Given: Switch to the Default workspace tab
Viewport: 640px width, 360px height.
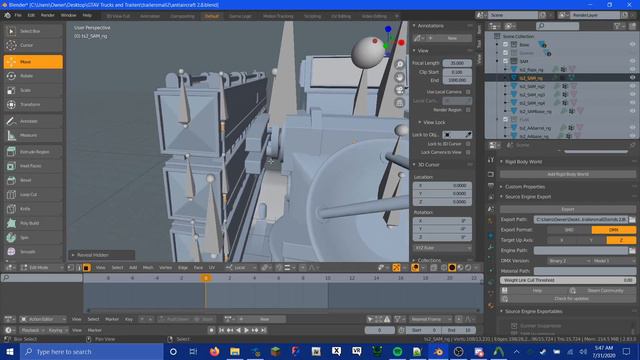Looking at the screenshot, I should 211,16.
